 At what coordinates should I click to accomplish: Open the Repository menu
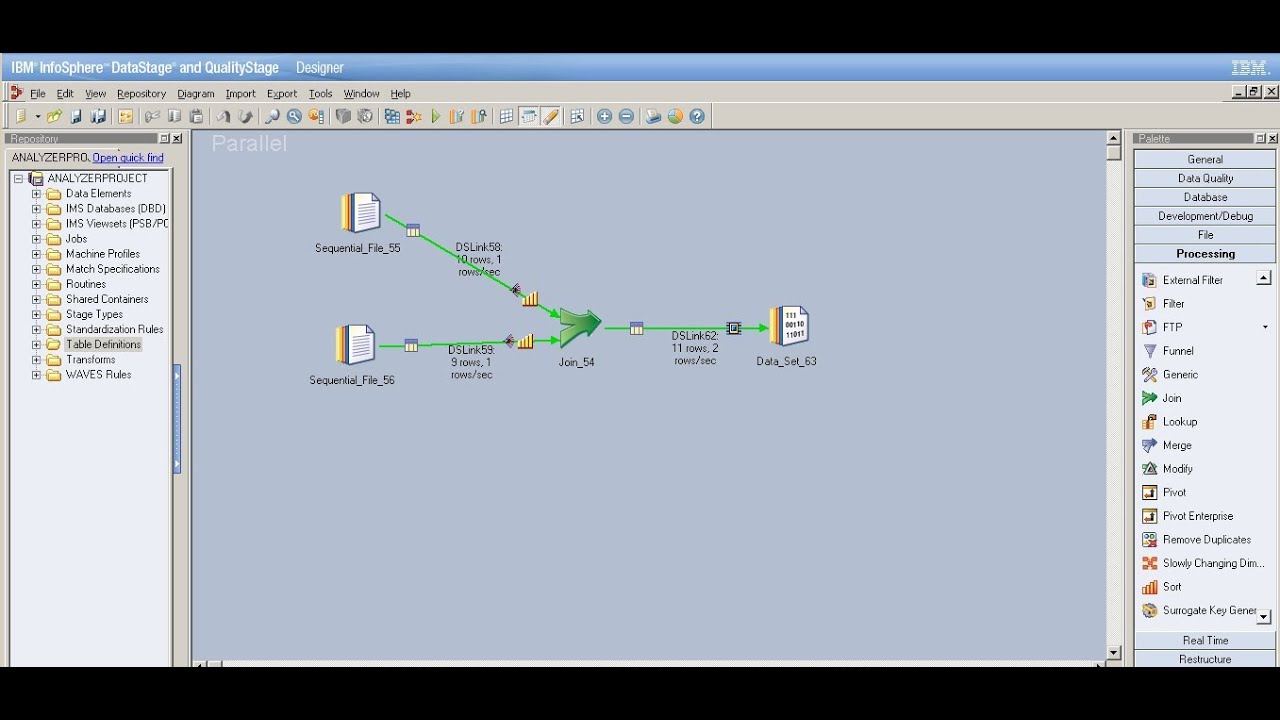pyautogui.click(x=141, y=94)
